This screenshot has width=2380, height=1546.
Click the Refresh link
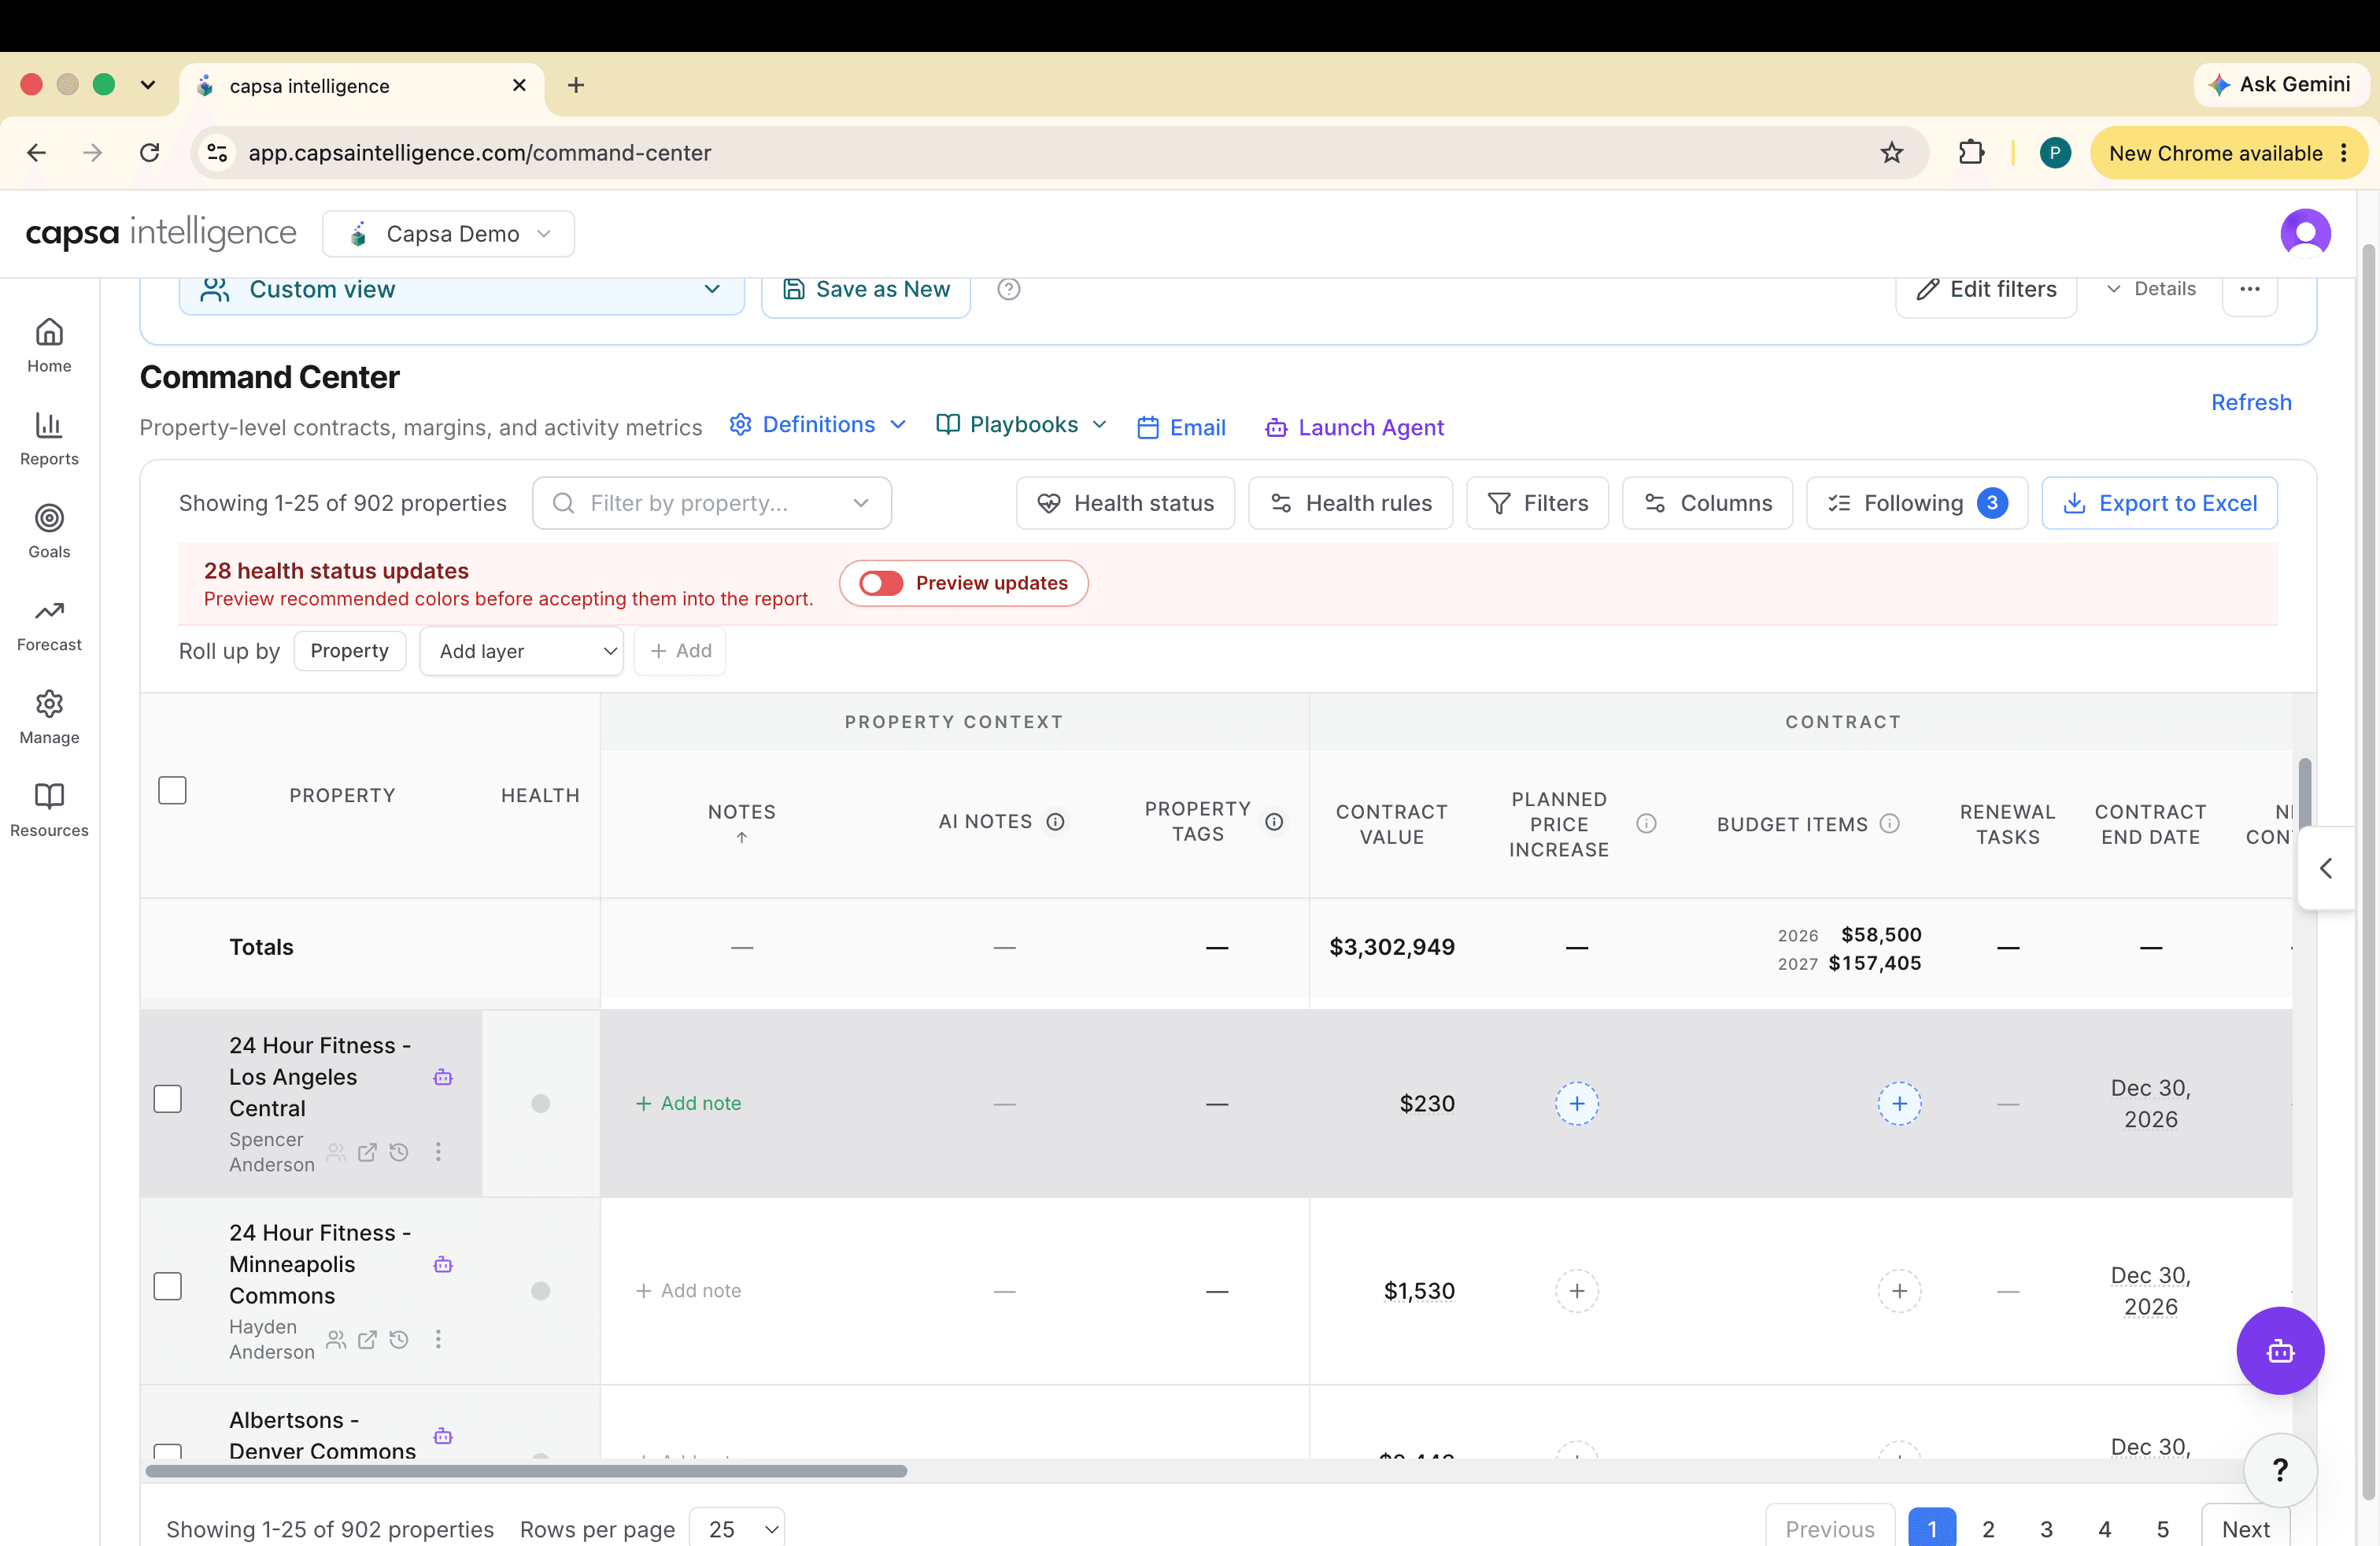coord(2250,402)
